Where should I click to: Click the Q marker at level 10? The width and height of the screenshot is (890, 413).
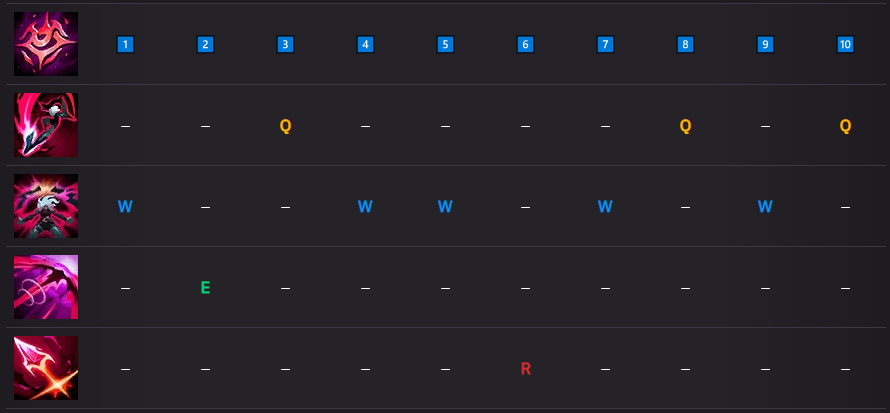(x=845, y=126)
